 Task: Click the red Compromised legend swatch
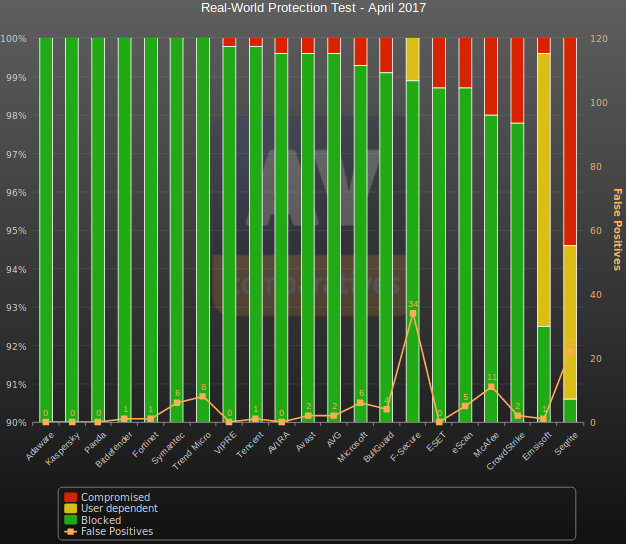tap(70, 497)
